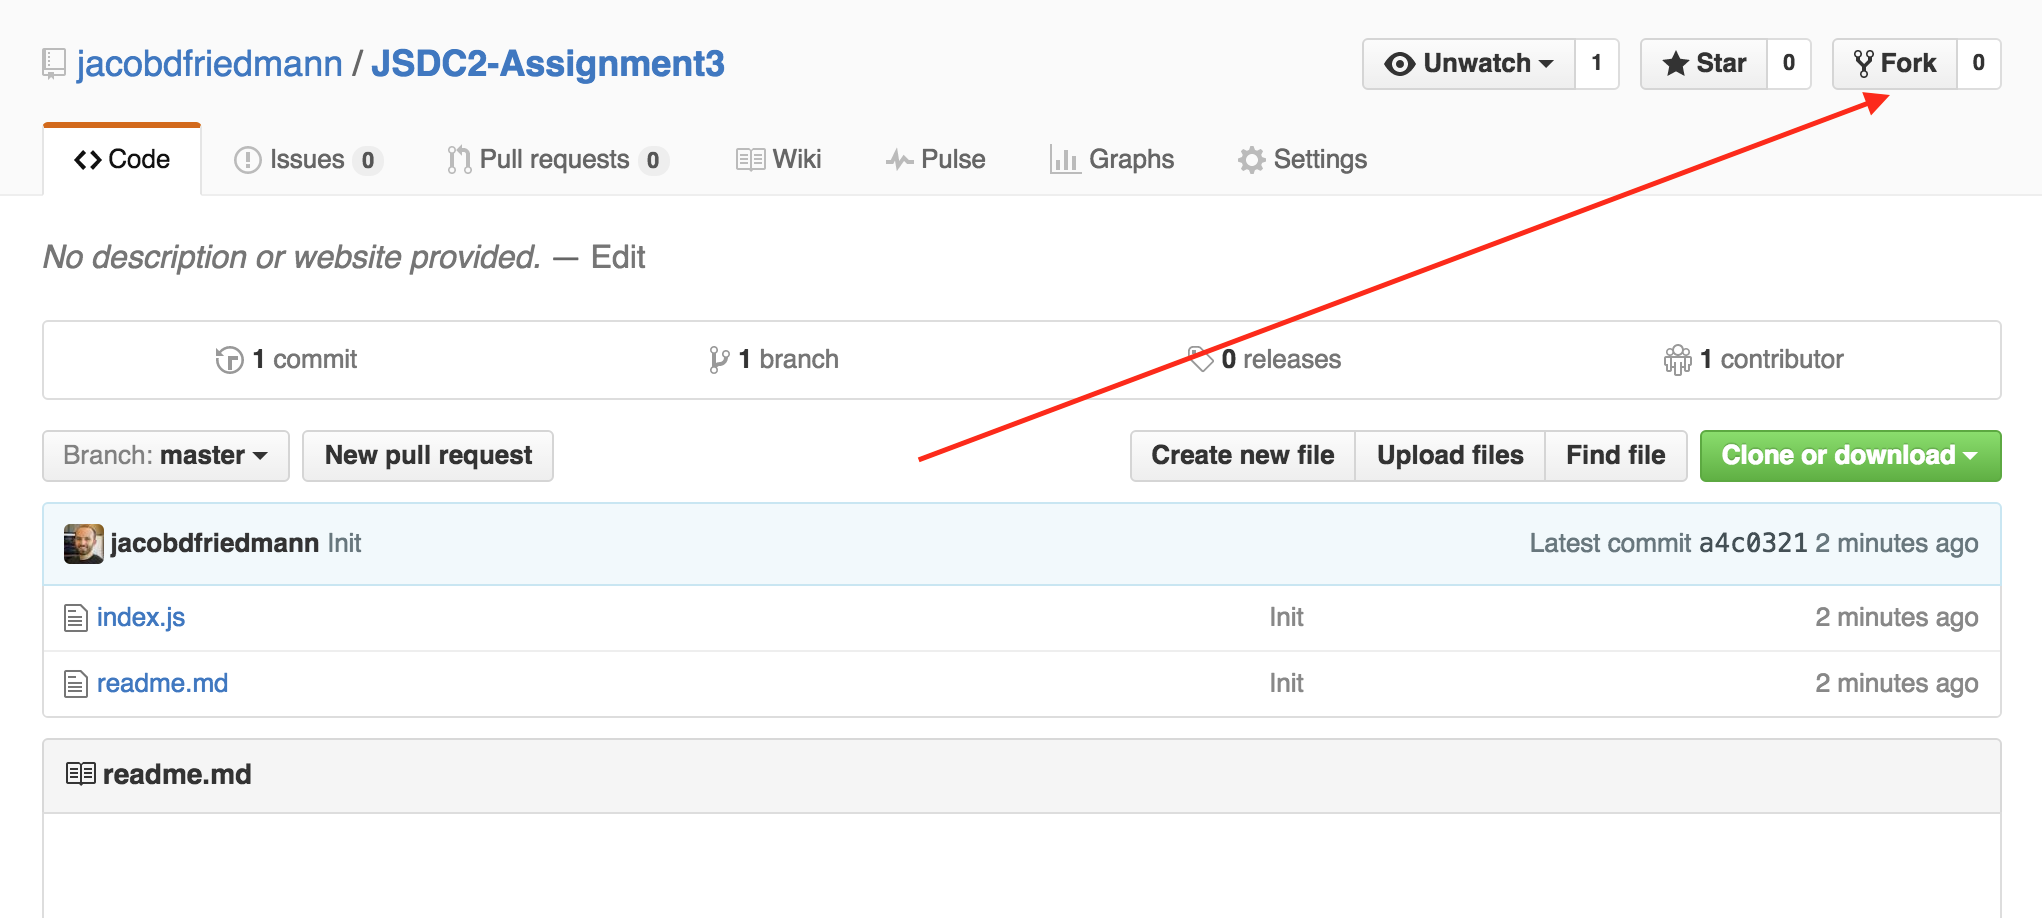The image size is (2042, 918).
Task: View stargazers count 0
Action: point(1789,64)
